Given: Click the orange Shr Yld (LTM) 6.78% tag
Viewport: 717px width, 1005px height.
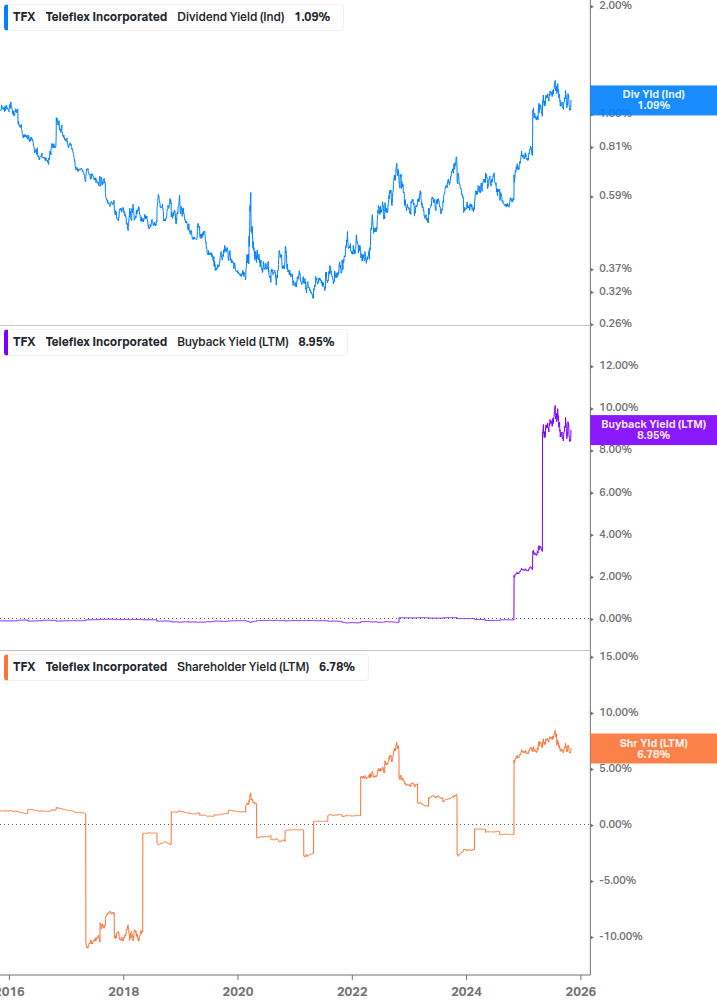Looking at the screenshot, I should pyautogui.click(x=654, y=749).
